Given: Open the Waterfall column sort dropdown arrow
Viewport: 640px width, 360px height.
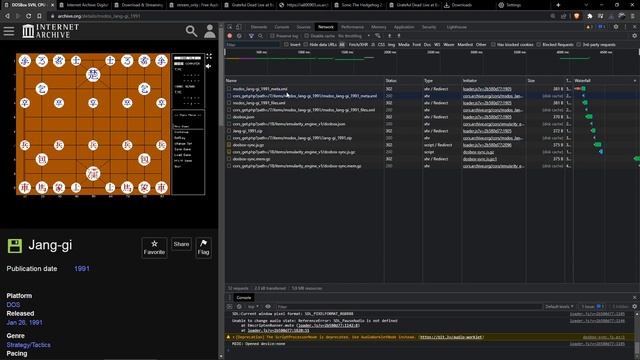Looking at the screenshot, I should pos(635,81).
